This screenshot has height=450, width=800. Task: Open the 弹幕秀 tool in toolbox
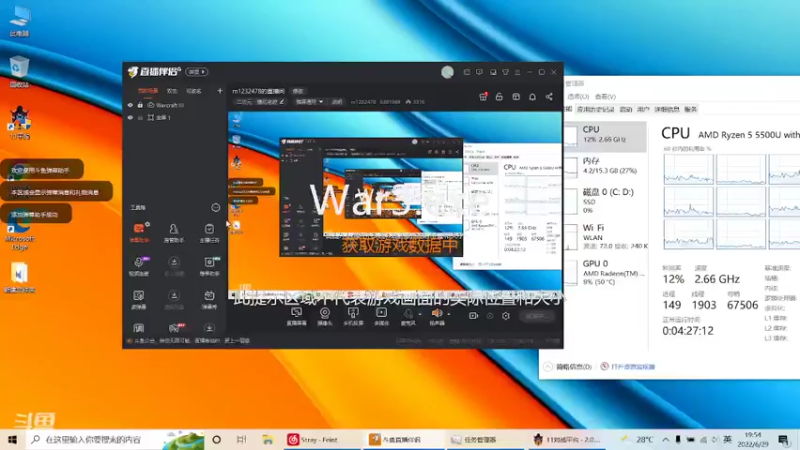pyautogui.click(x=209, y=299)
